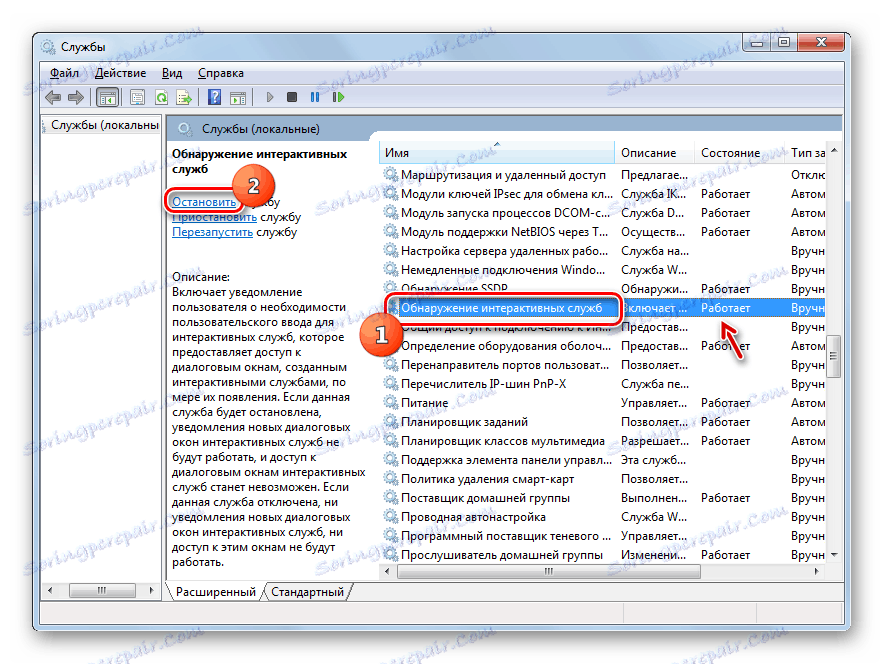Select Настройка сервера удаленных рабочих столов
The height and width of the screenshot is (664, 884).
point(603,251)
